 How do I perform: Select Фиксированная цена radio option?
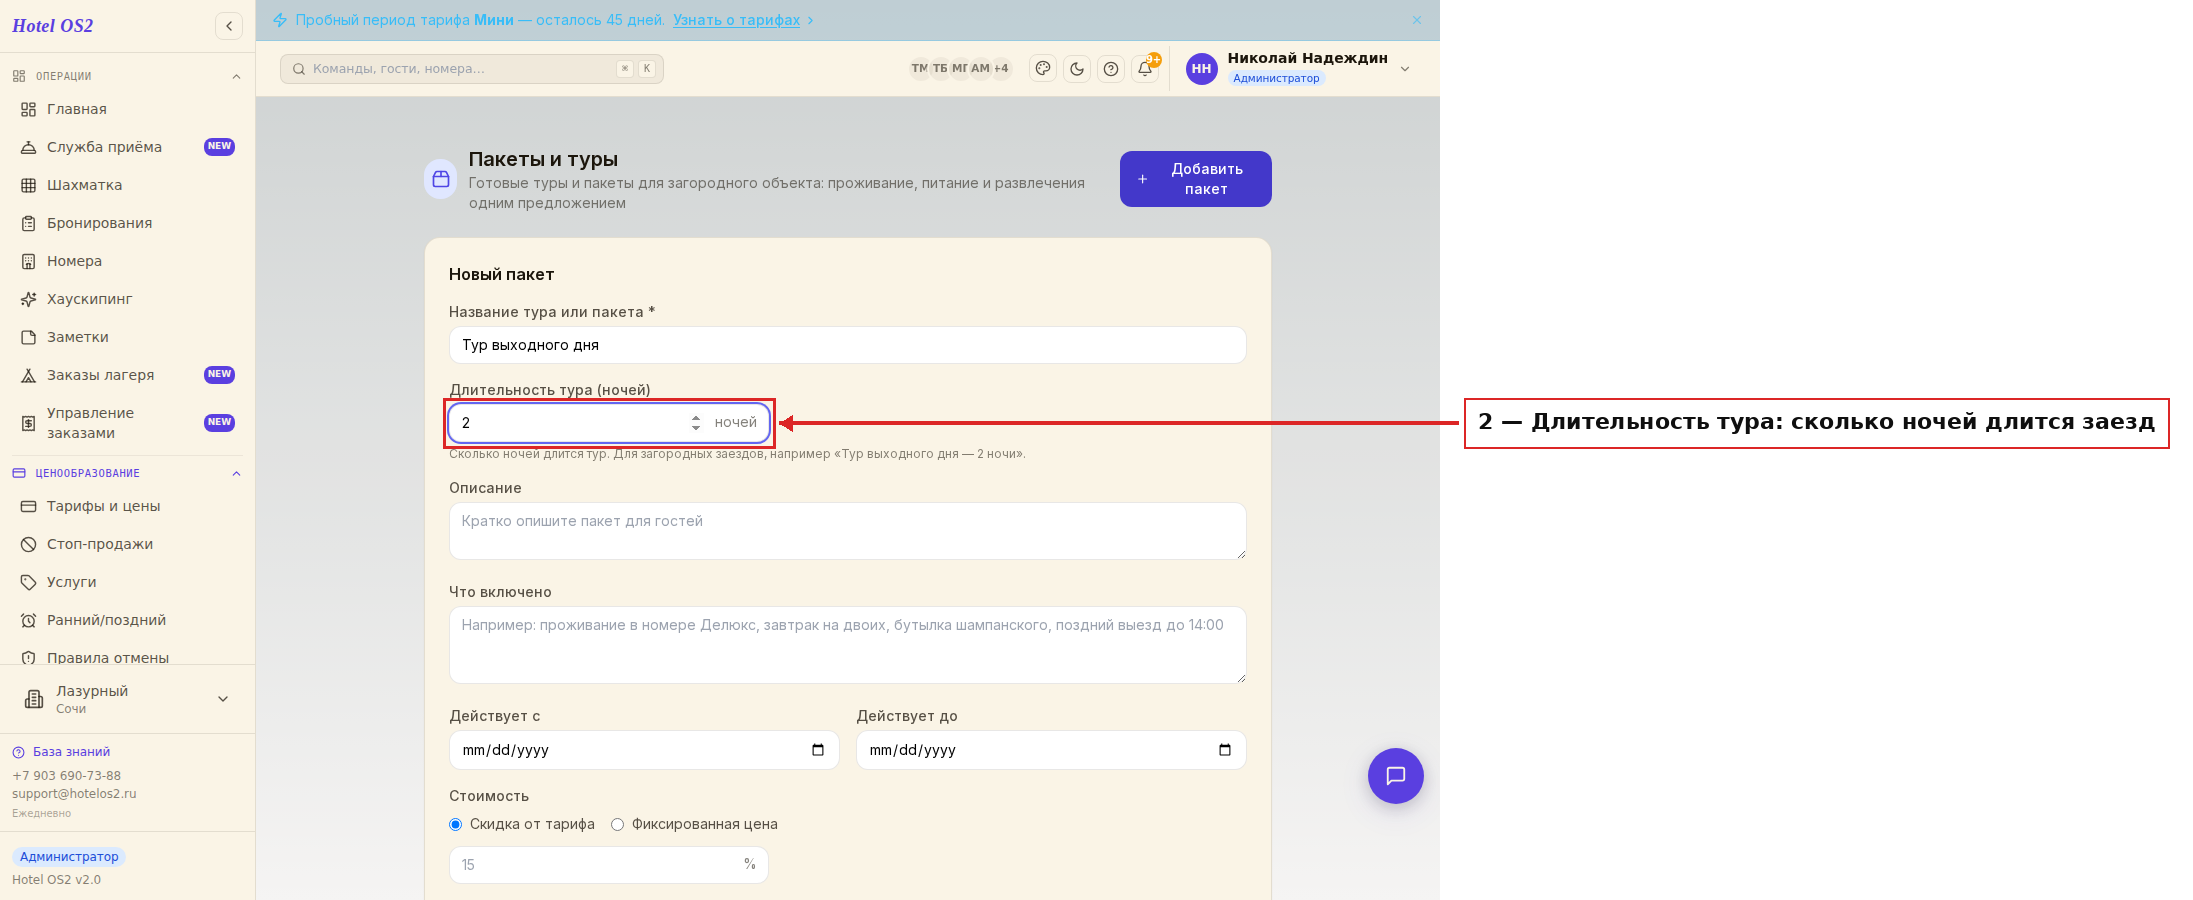tap(617, 825)
